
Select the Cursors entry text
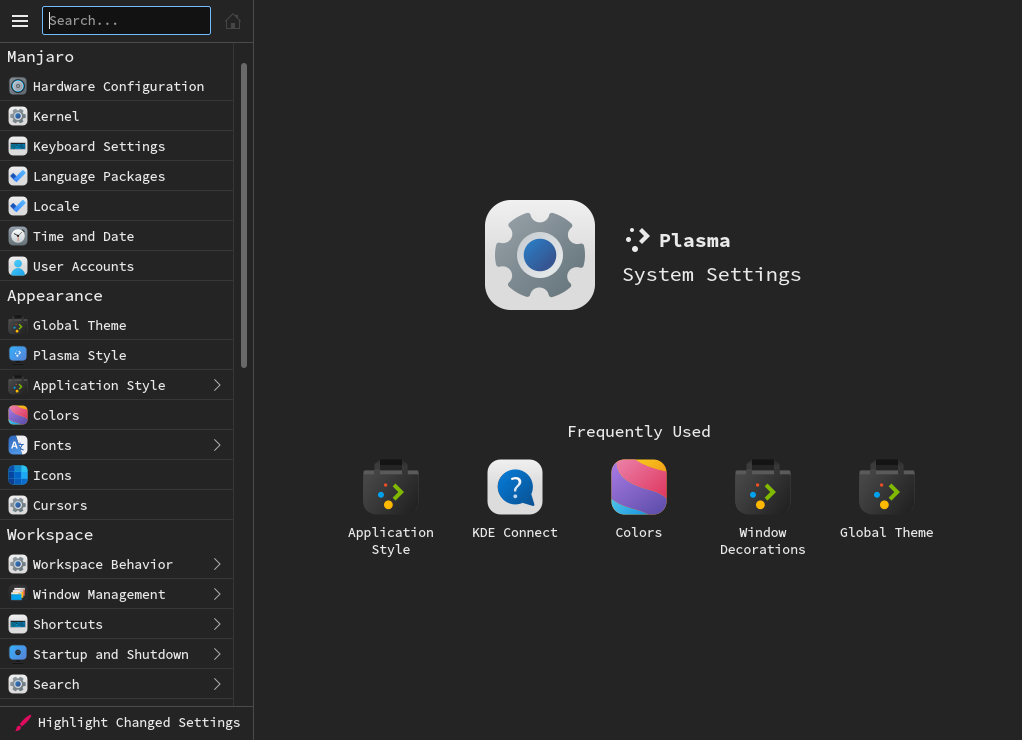[60, 505]
